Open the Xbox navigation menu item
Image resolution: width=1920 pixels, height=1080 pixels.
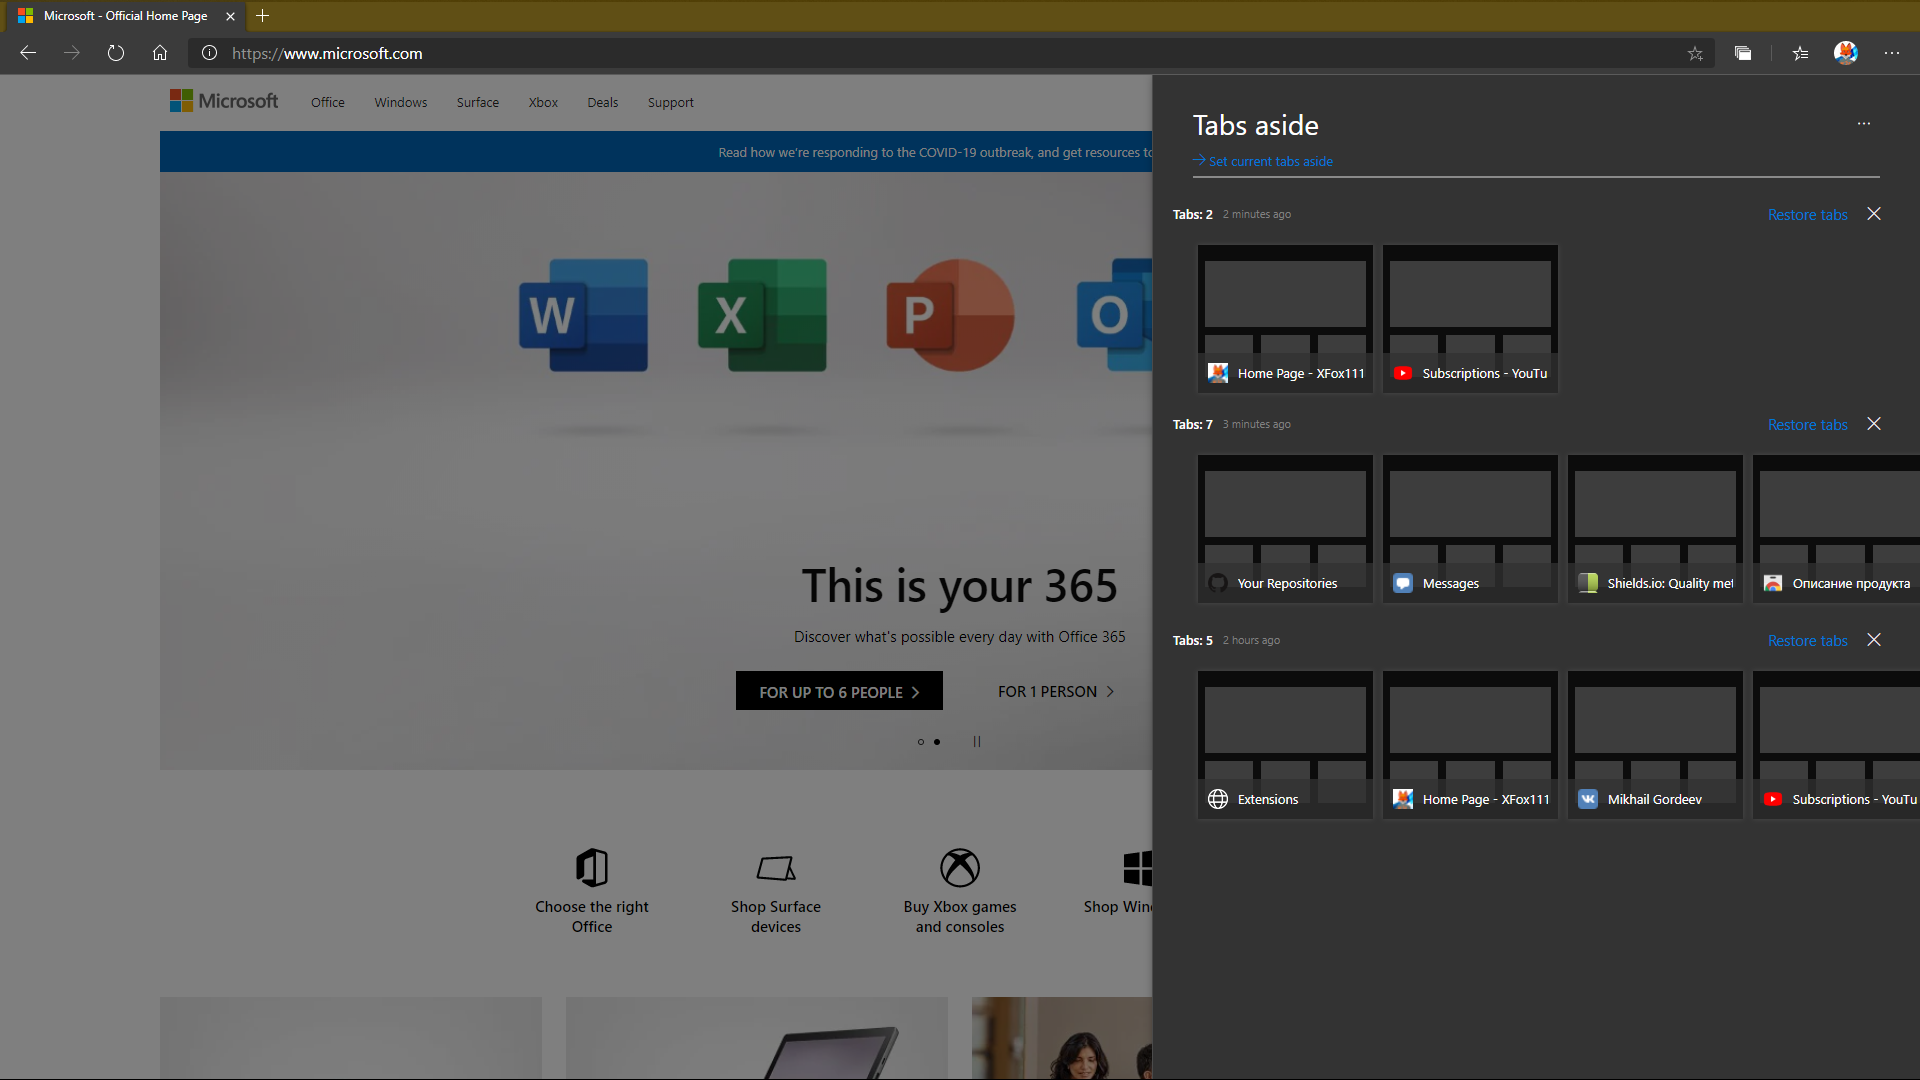pyautogui.click(x=543, y=103)
